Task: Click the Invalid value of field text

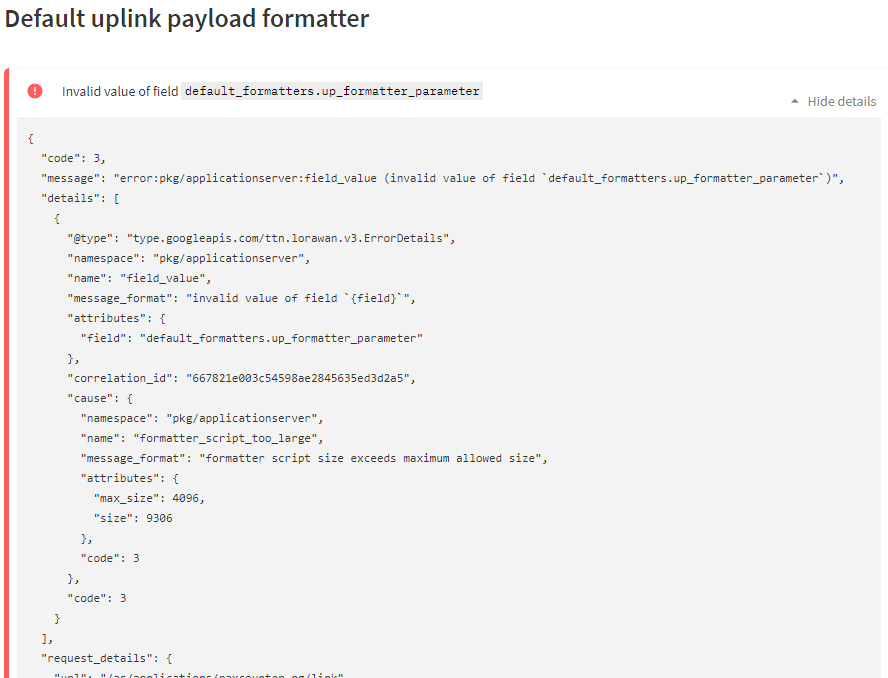Action: tap(120, 91)
